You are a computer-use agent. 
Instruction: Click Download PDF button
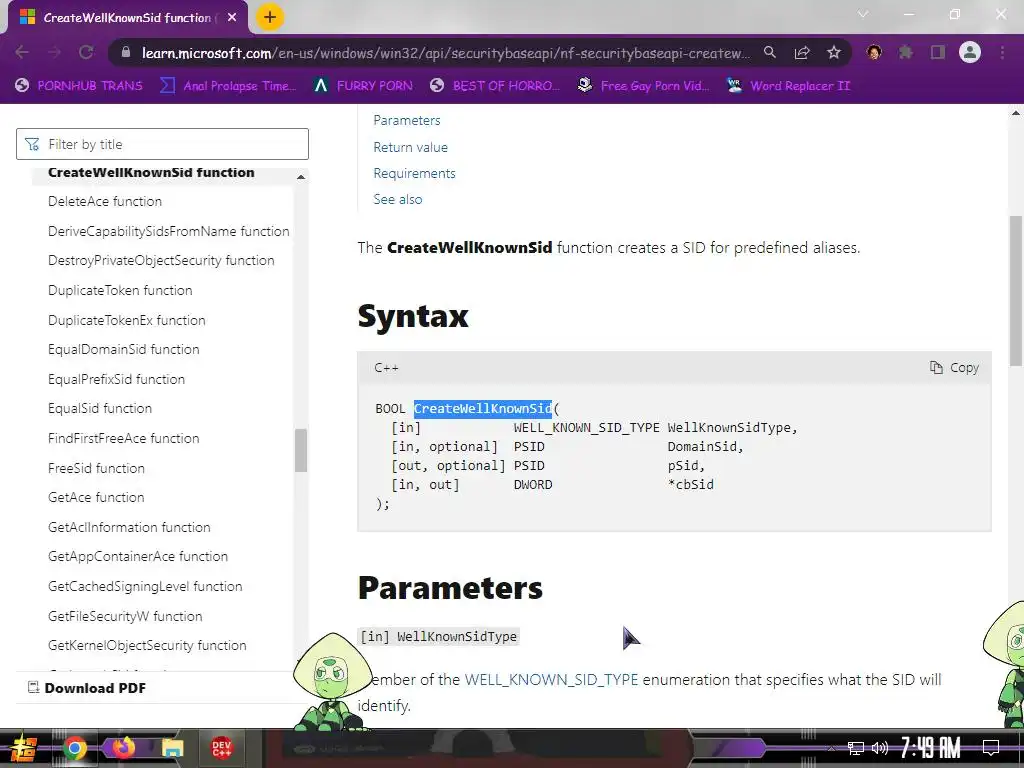coord(87,688)
